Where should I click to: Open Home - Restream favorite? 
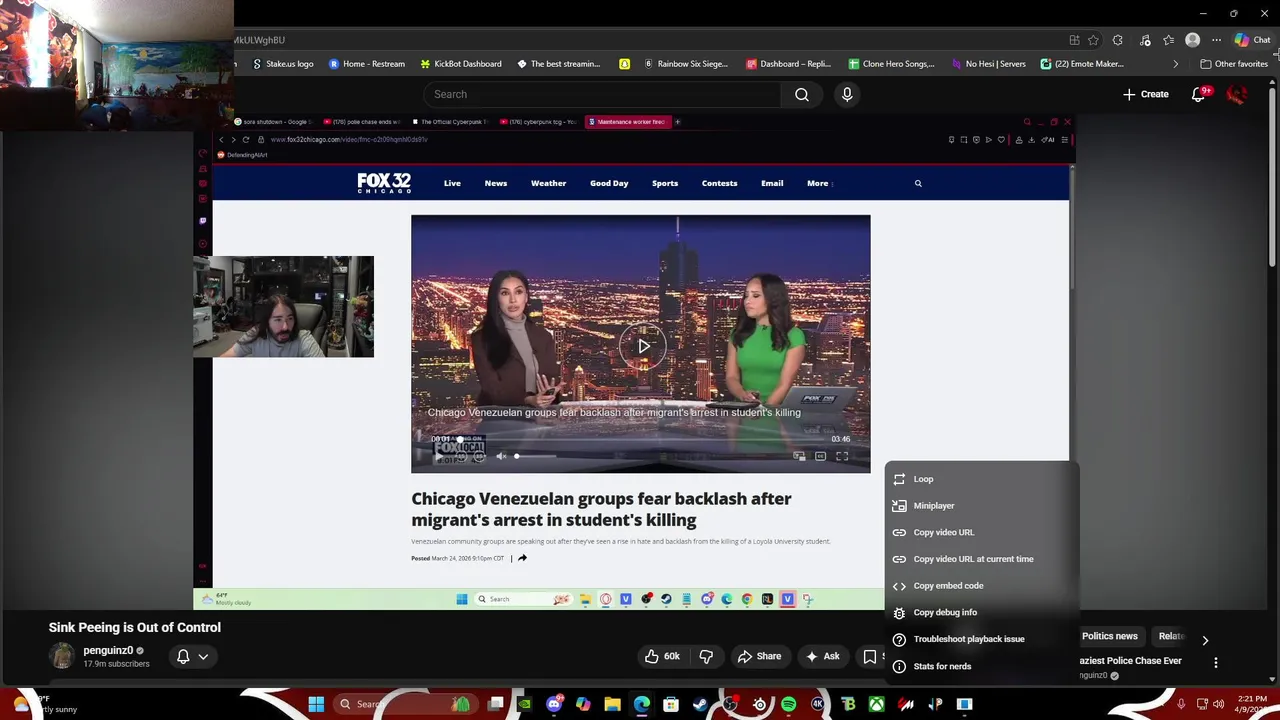366,64
